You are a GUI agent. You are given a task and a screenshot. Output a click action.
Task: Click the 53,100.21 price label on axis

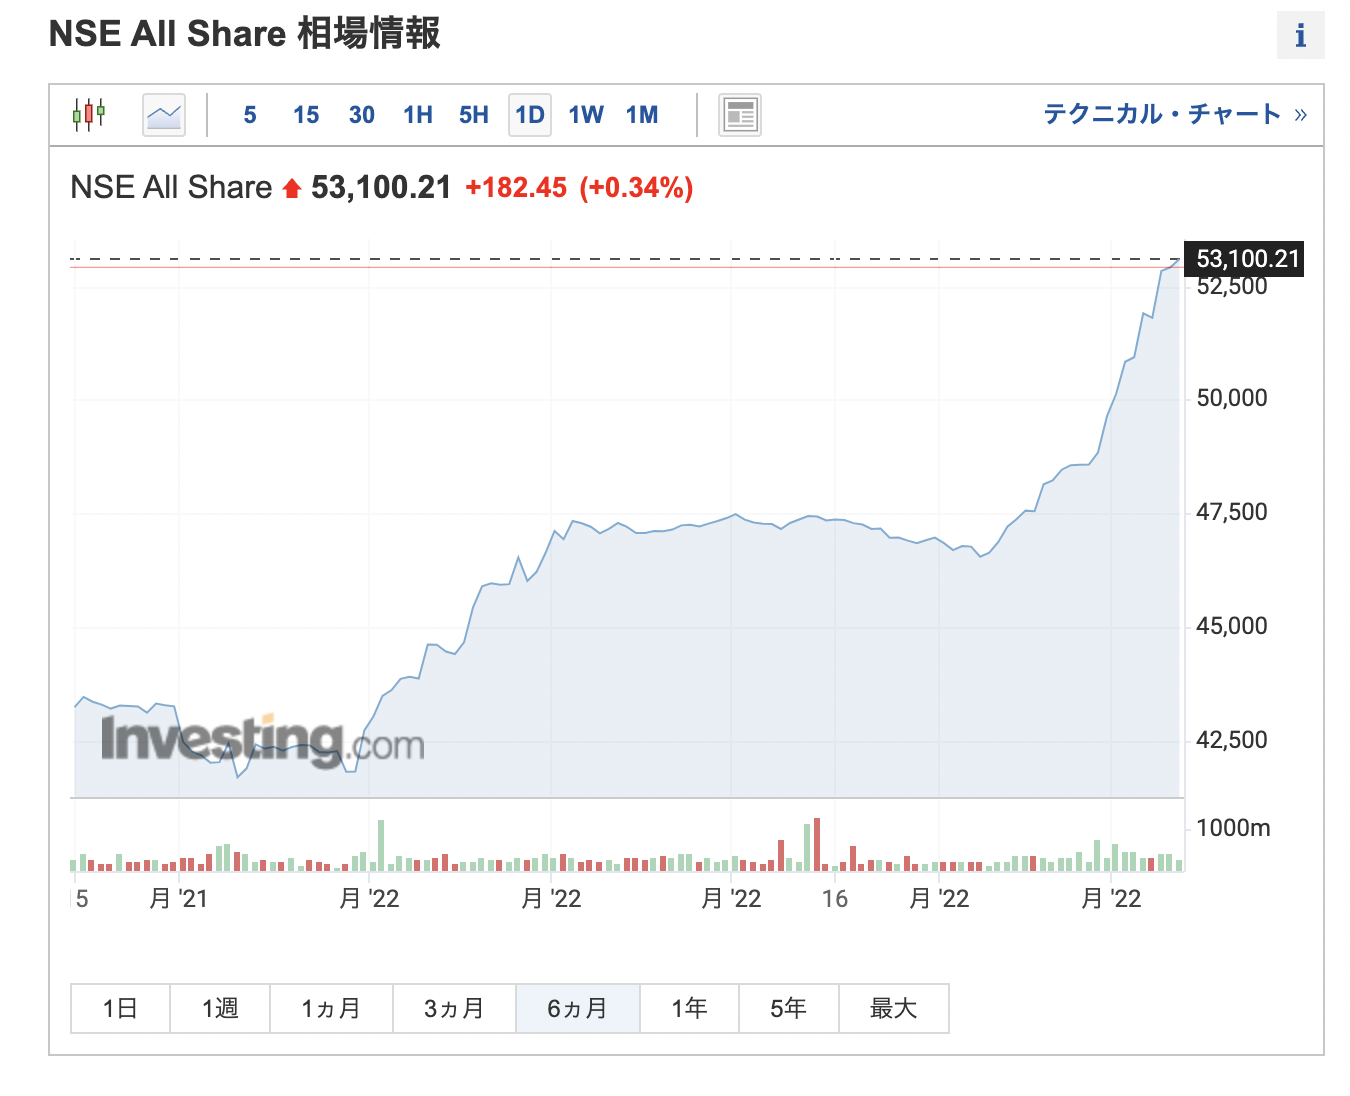coord(1244,259)
